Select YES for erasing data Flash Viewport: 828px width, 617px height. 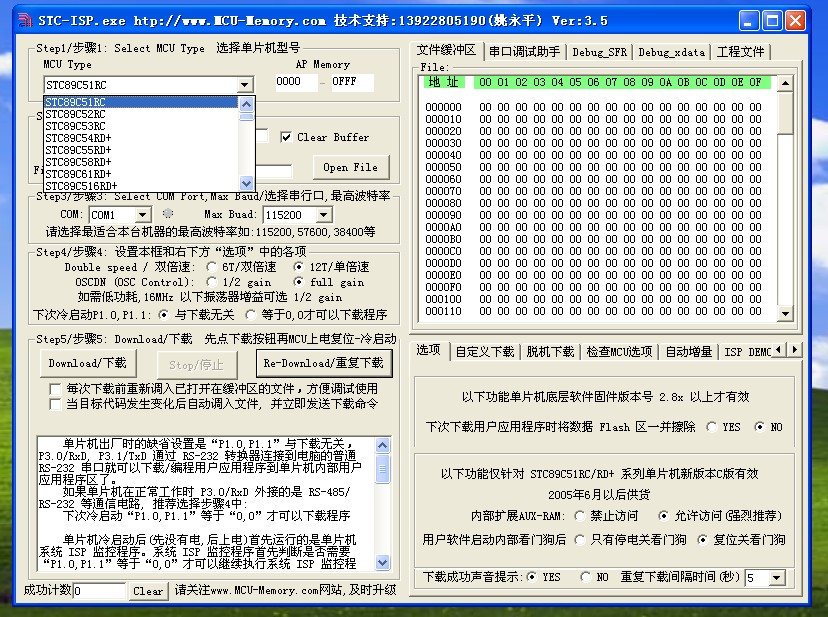click(x=712, y=427)
